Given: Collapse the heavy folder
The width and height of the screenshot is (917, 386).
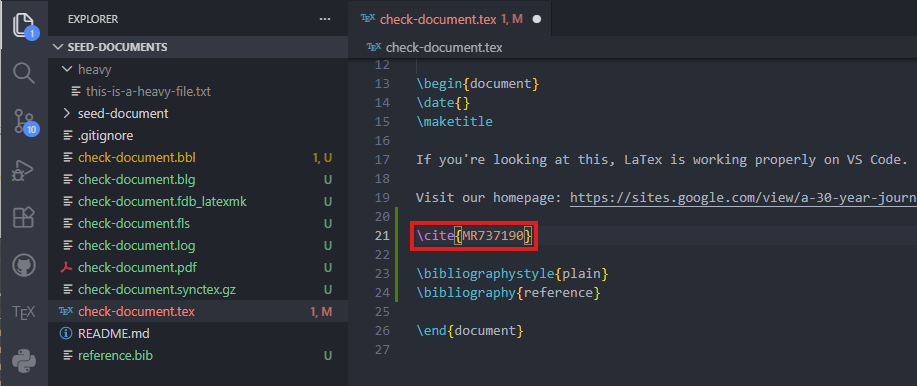Looking at the screenshot, I should [x=198, y=70].
